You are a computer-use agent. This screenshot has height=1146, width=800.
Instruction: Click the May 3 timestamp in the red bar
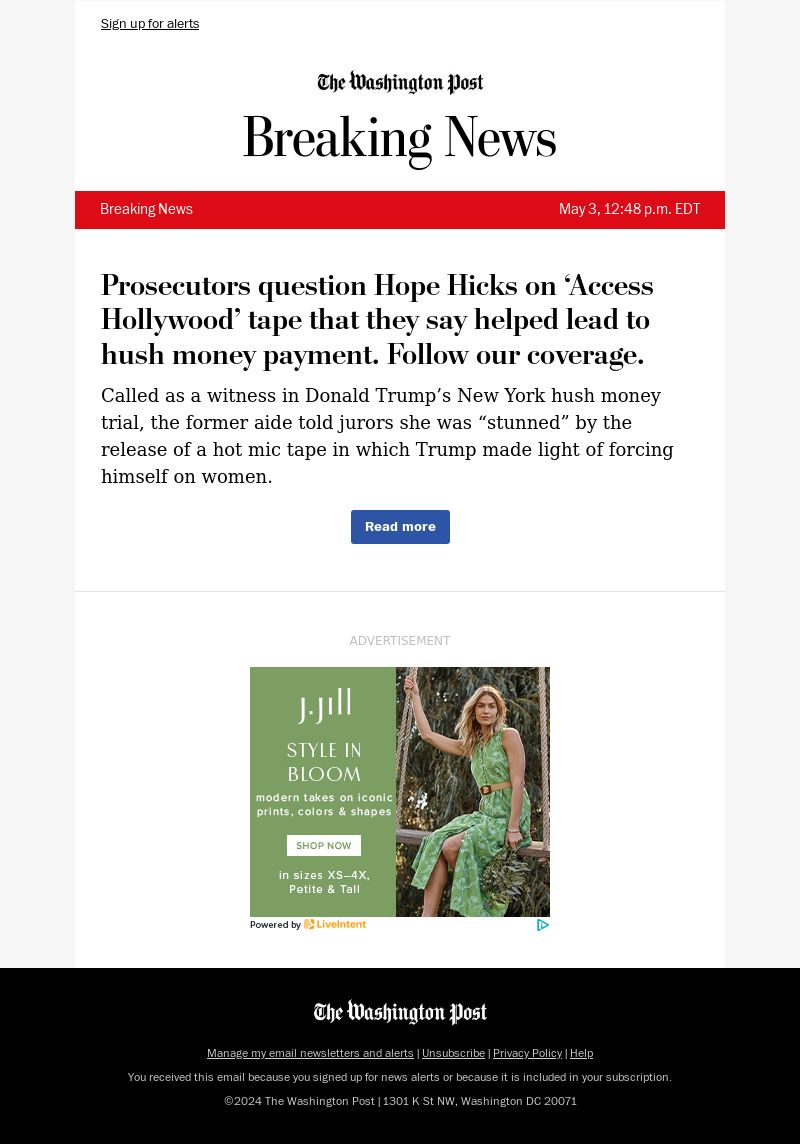tap(629, 209)
